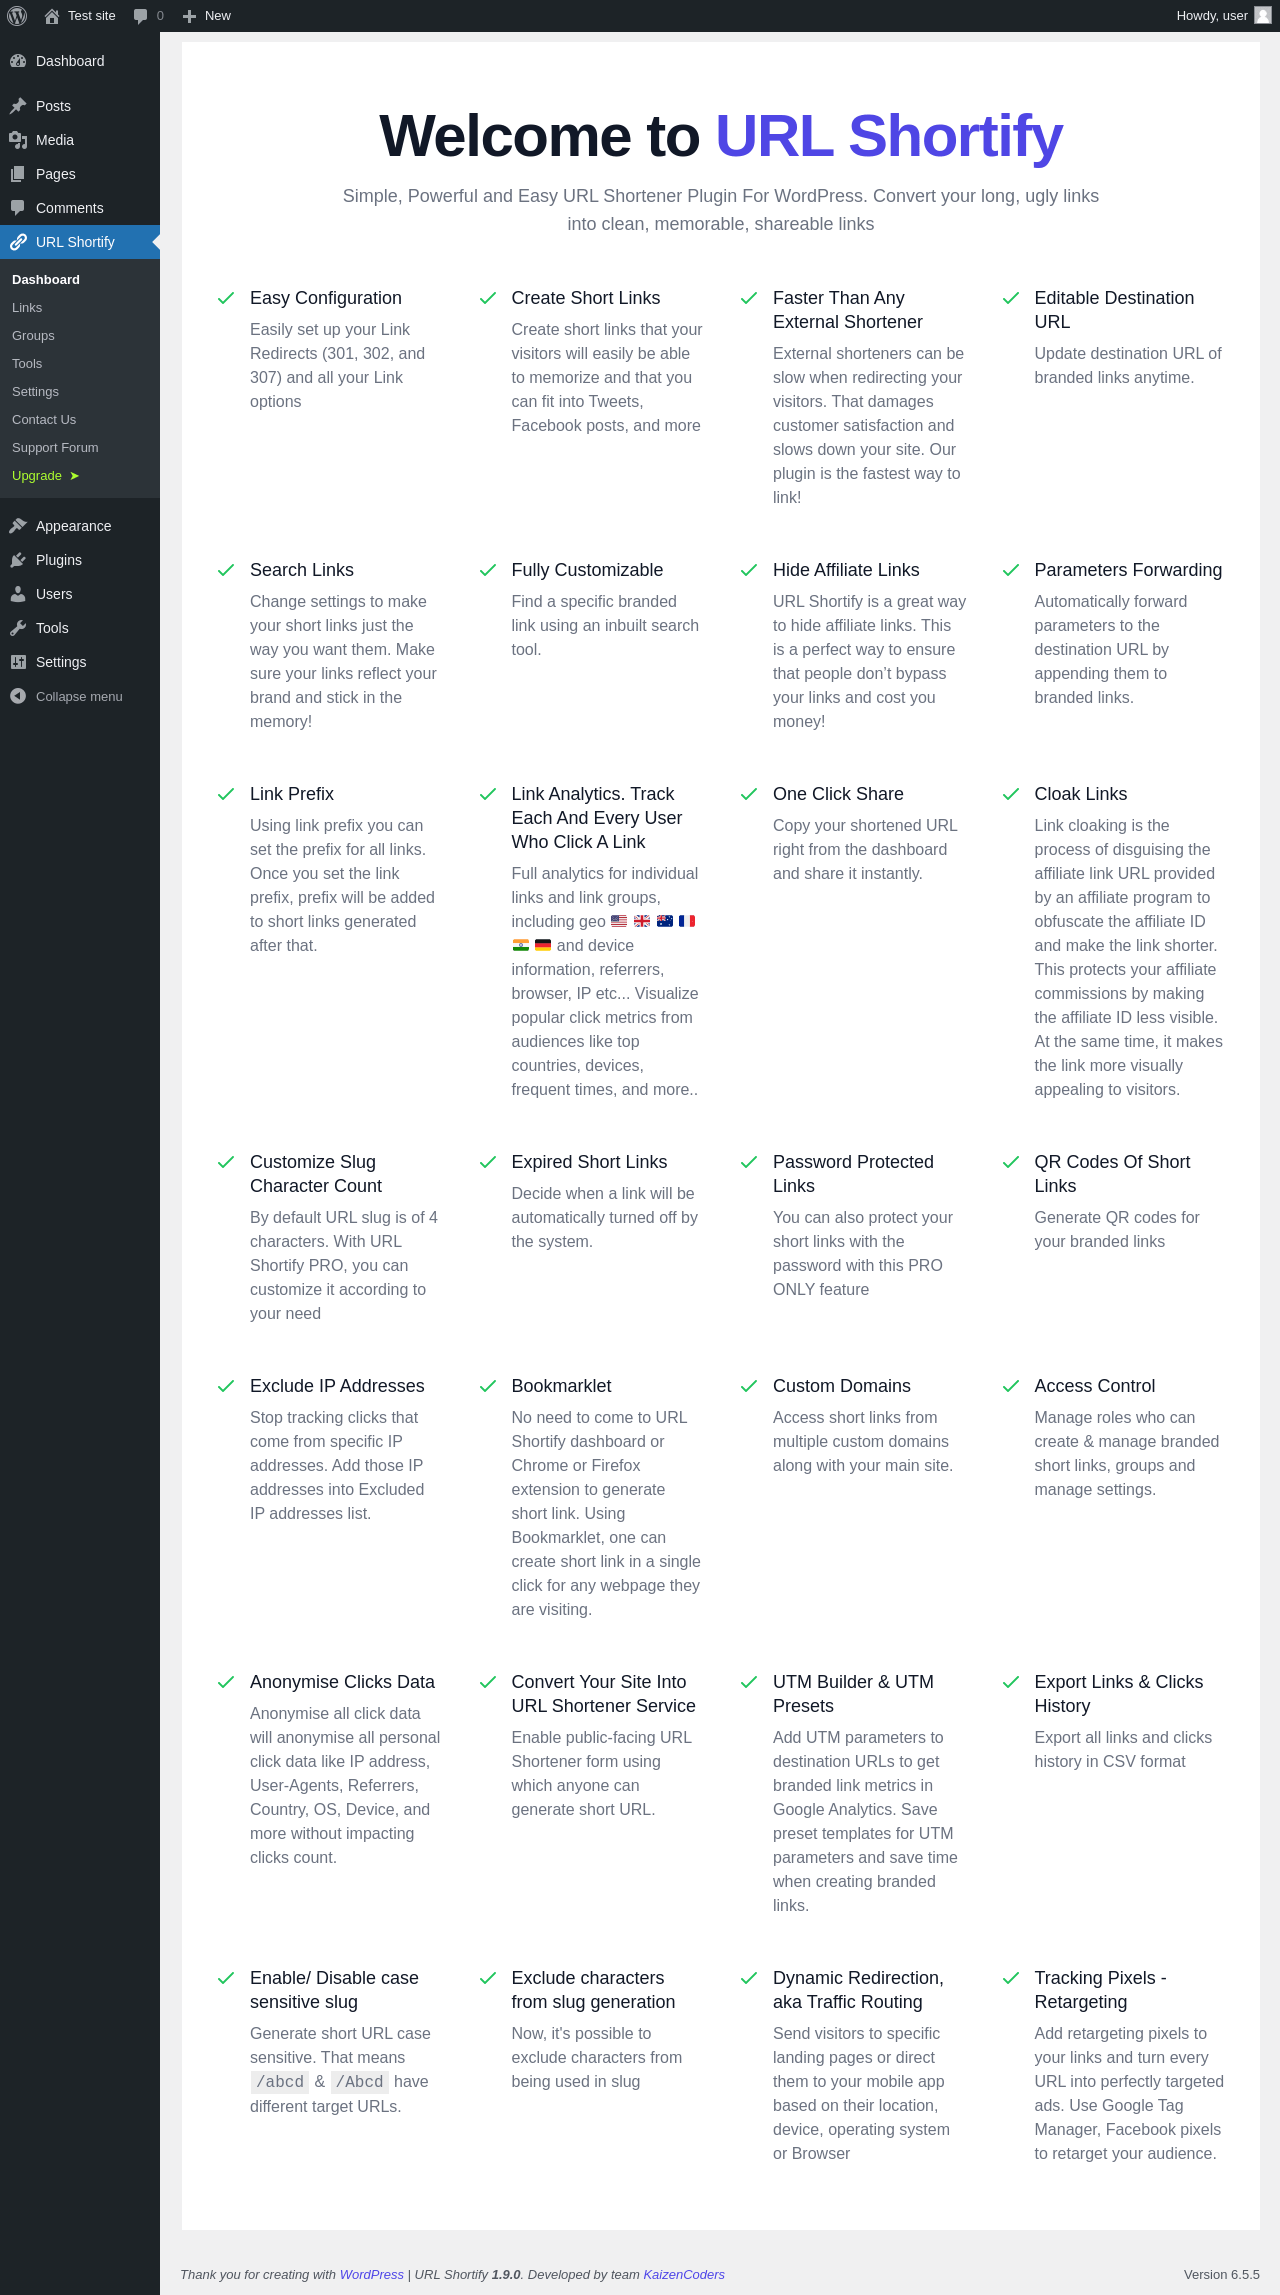Click the One Click Share heading
Screen dimensions: 1280x2295
[x=838, y=794]
